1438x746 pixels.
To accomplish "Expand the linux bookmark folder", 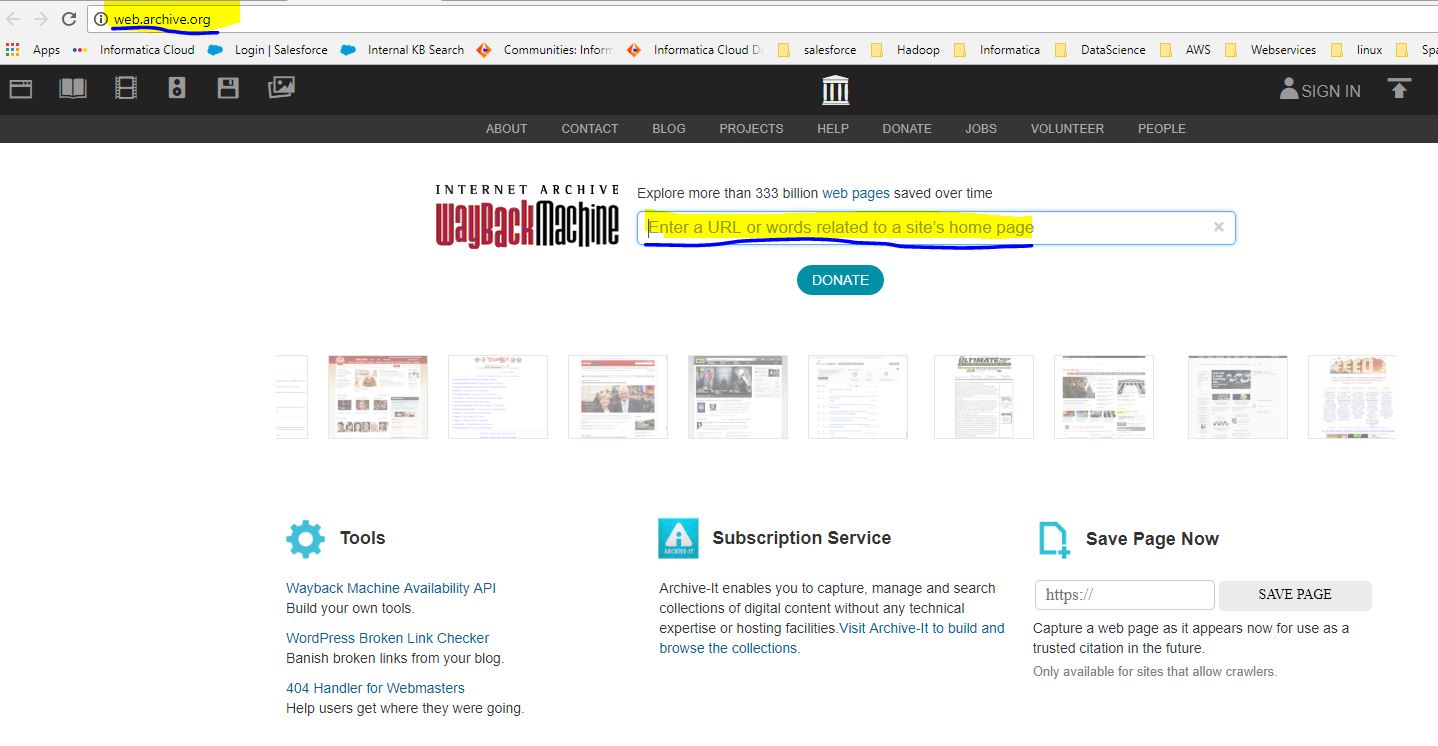I will point(1356,49).
